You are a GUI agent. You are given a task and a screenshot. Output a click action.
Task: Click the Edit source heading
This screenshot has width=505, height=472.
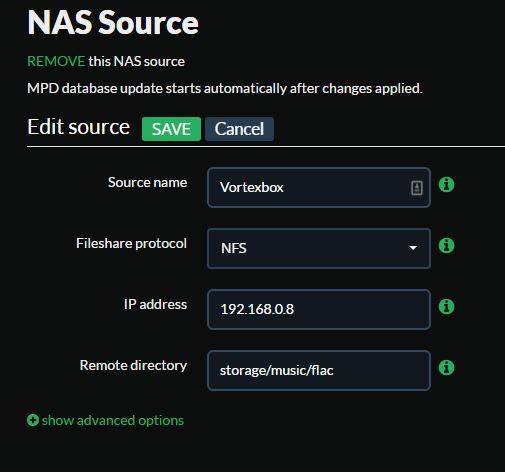tap(79, 127)
